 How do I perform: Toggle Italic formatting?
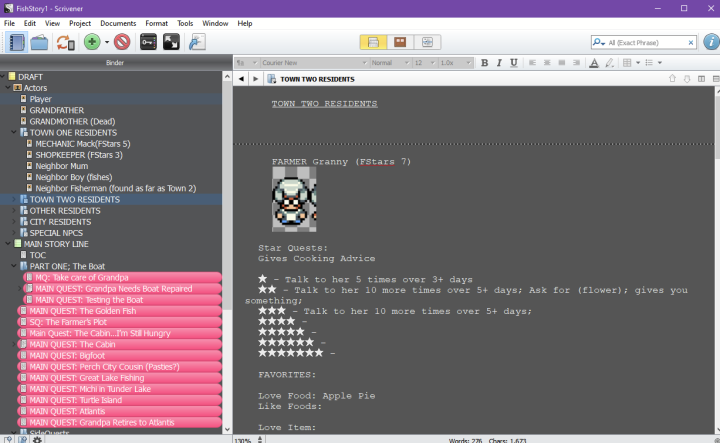pos(499,63)
